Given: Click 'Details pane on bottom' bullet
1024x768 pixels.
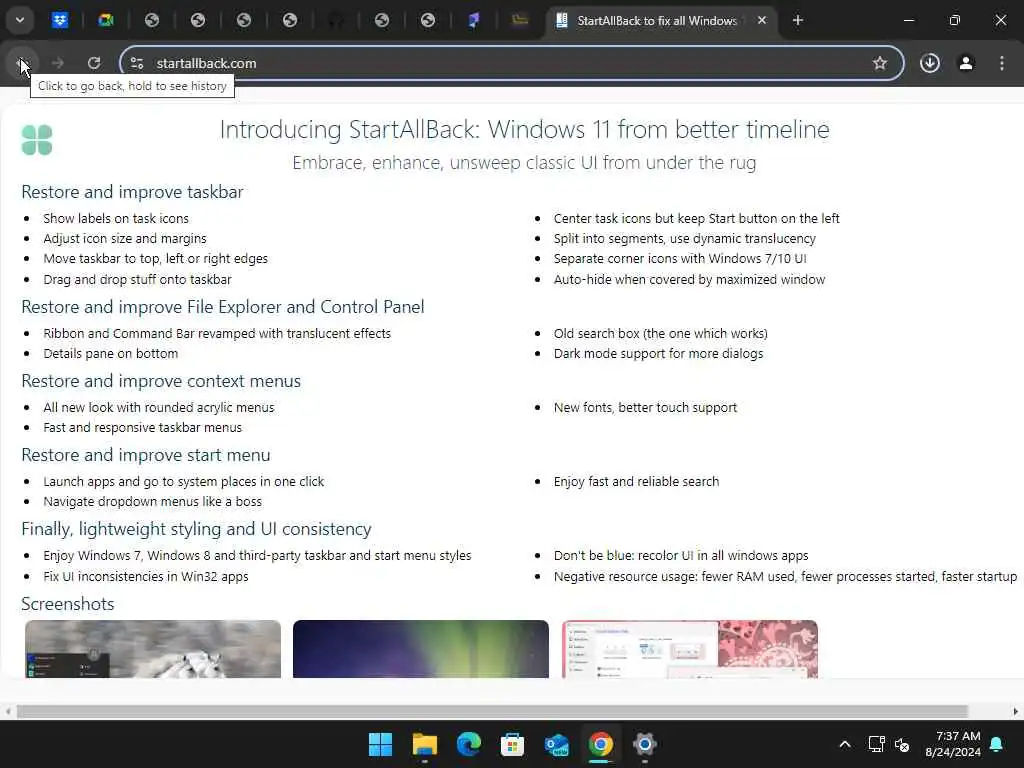Looking at the screenshot, I should tap(110, 353).
